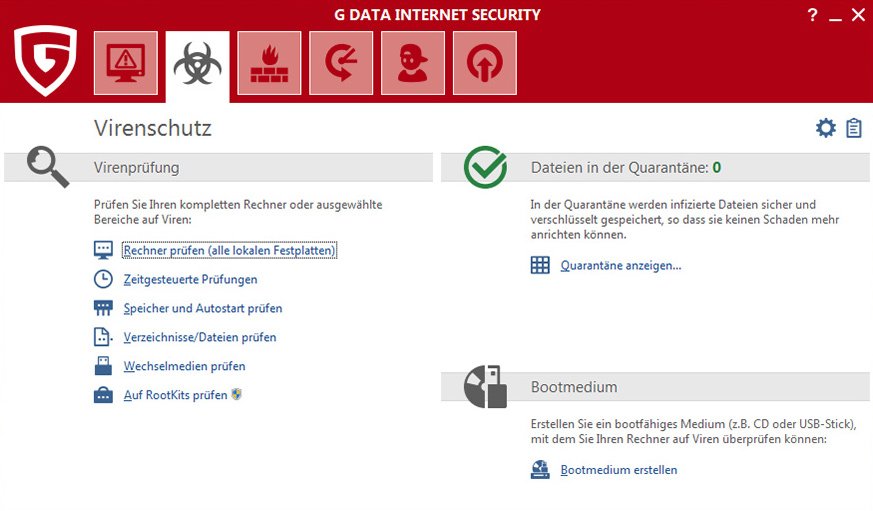
Task: Click the help question mark
Action: 812,15
